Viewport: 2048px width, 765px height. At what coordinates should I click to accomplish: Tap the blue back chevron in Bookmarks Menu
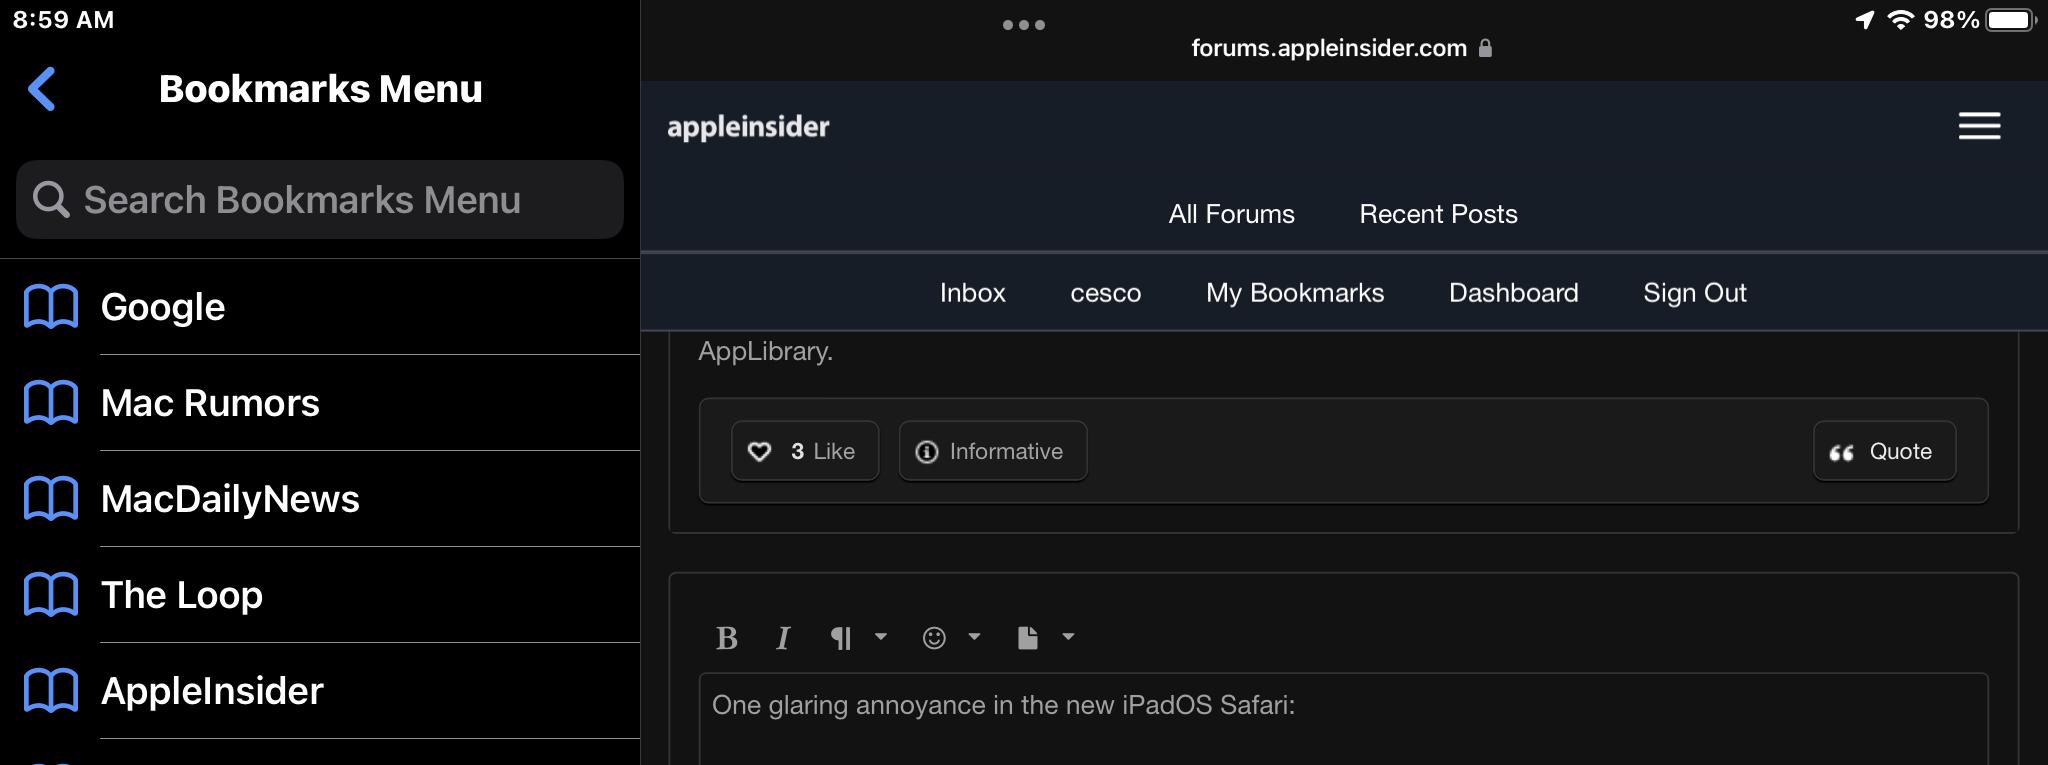42,89
